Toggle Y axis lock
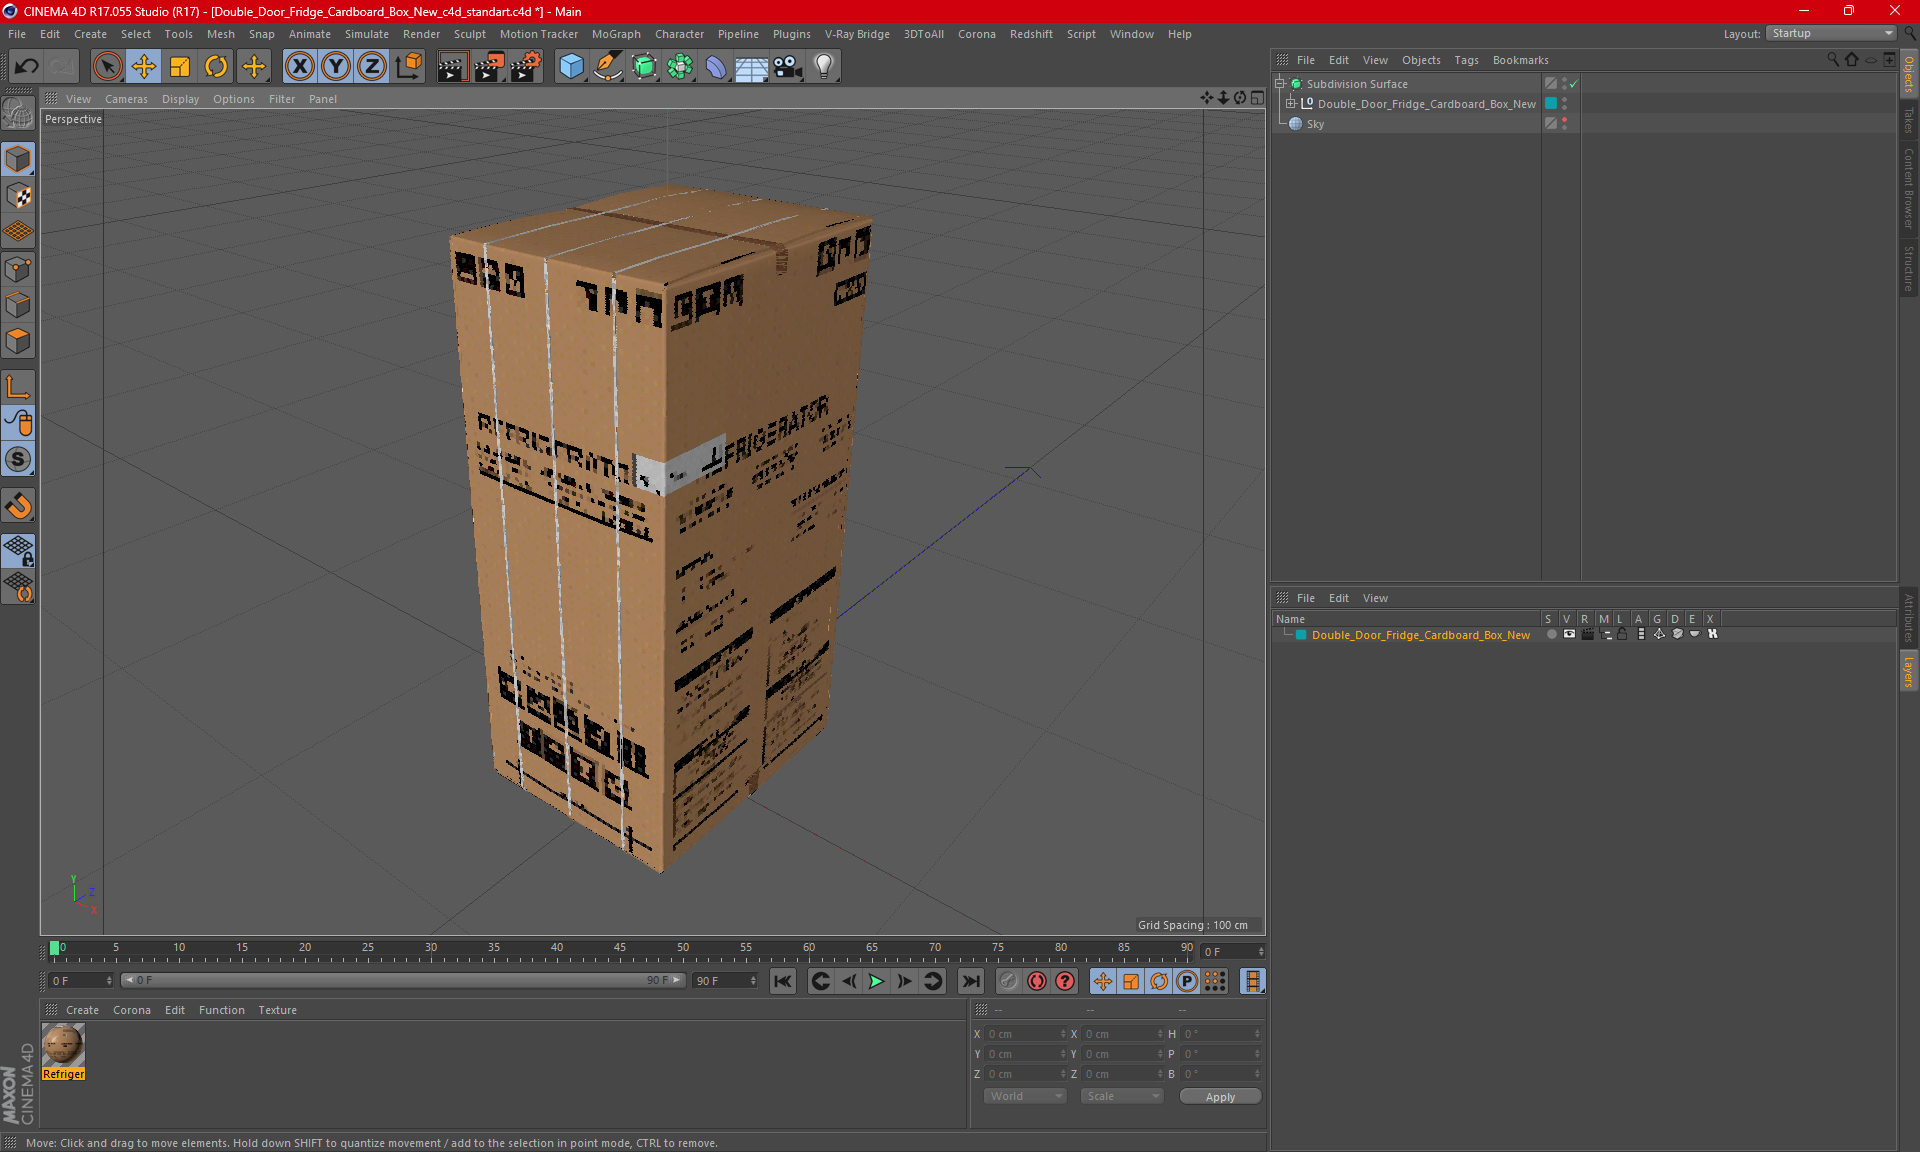The image size is (1920, 1152). 336,67
